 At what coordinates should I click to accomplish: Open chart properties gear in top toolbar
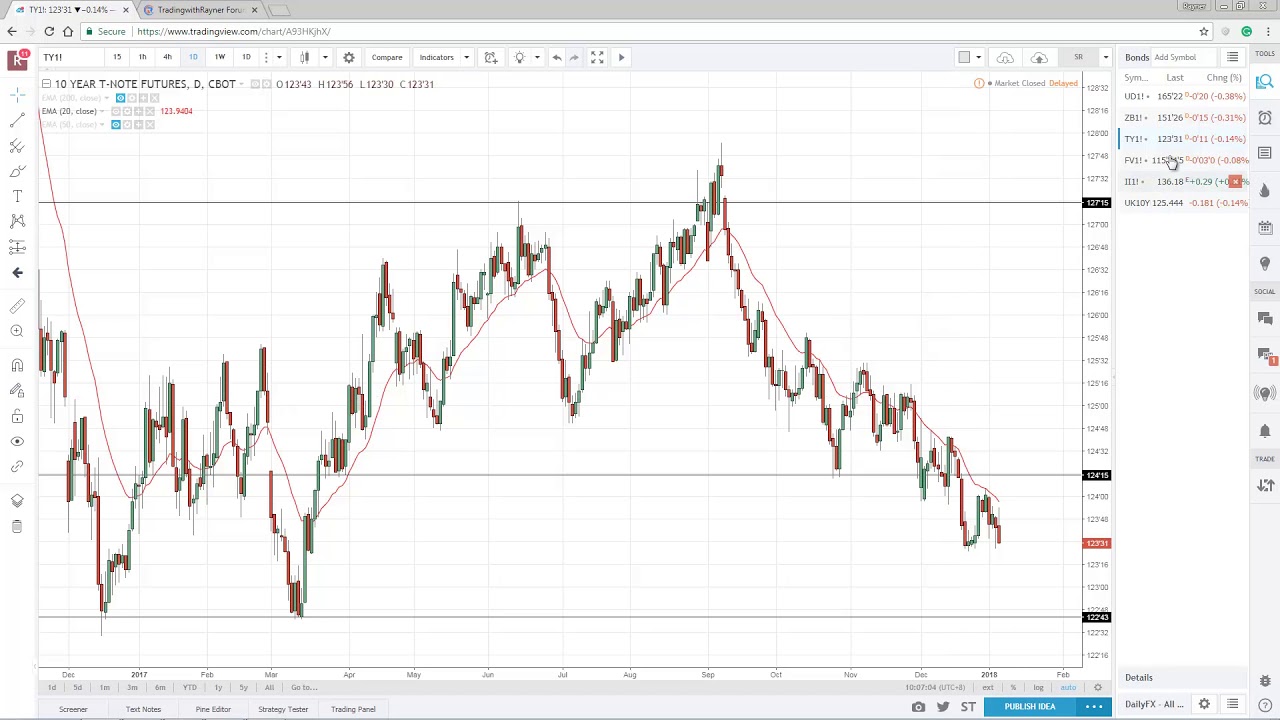pos(349,57)
